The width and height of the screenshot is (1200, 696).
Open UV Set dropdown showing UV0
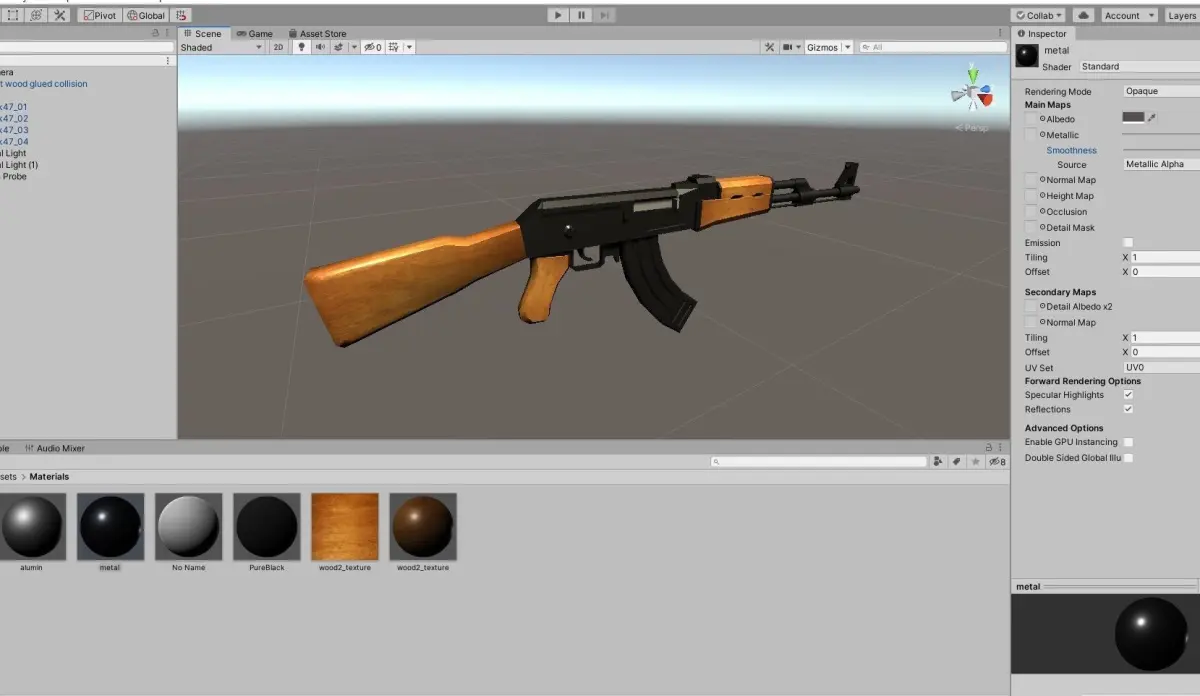click(1161, 367)
